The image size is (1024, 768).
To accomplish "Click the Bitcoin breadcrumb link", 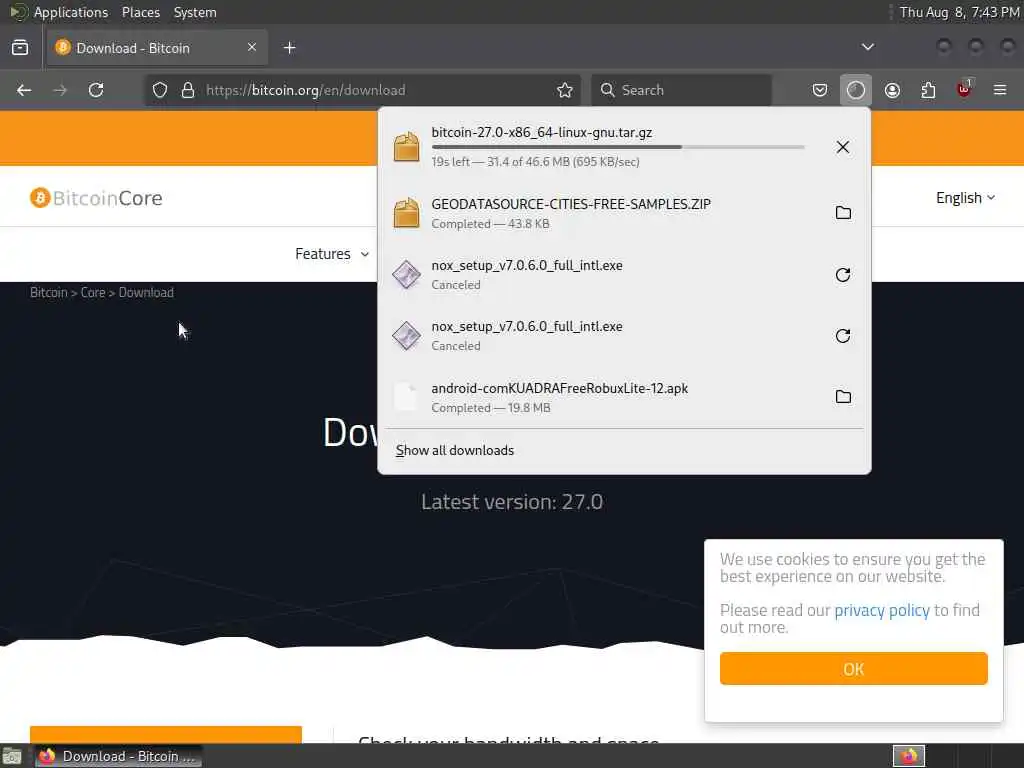I will [x=48, y=293].
